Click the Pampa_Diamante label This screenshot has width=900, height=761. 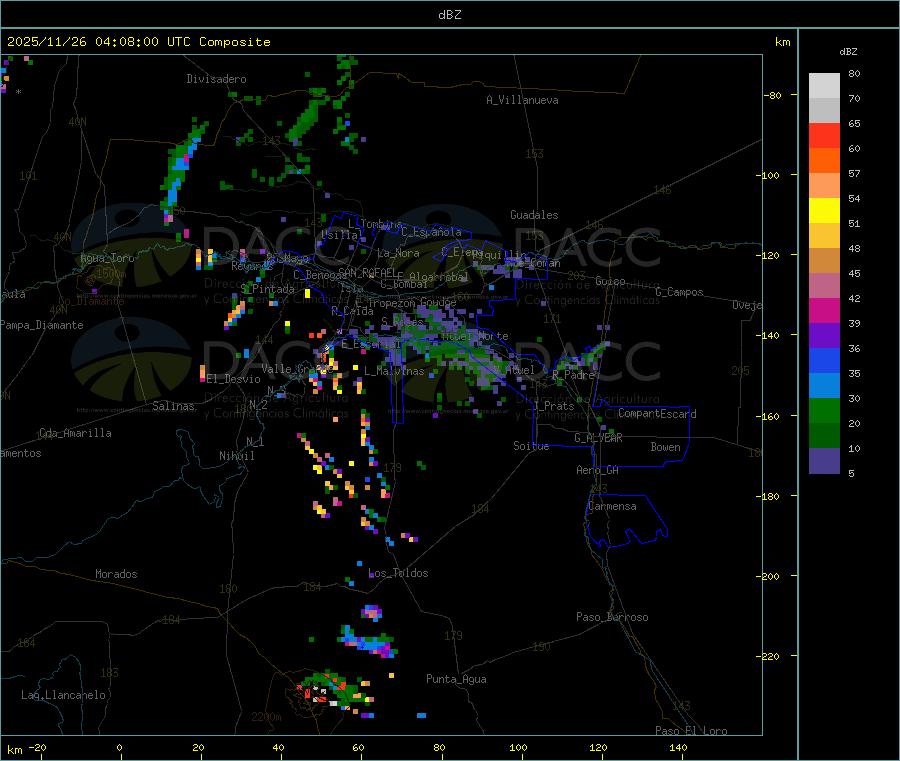click(x=42, y=325)
